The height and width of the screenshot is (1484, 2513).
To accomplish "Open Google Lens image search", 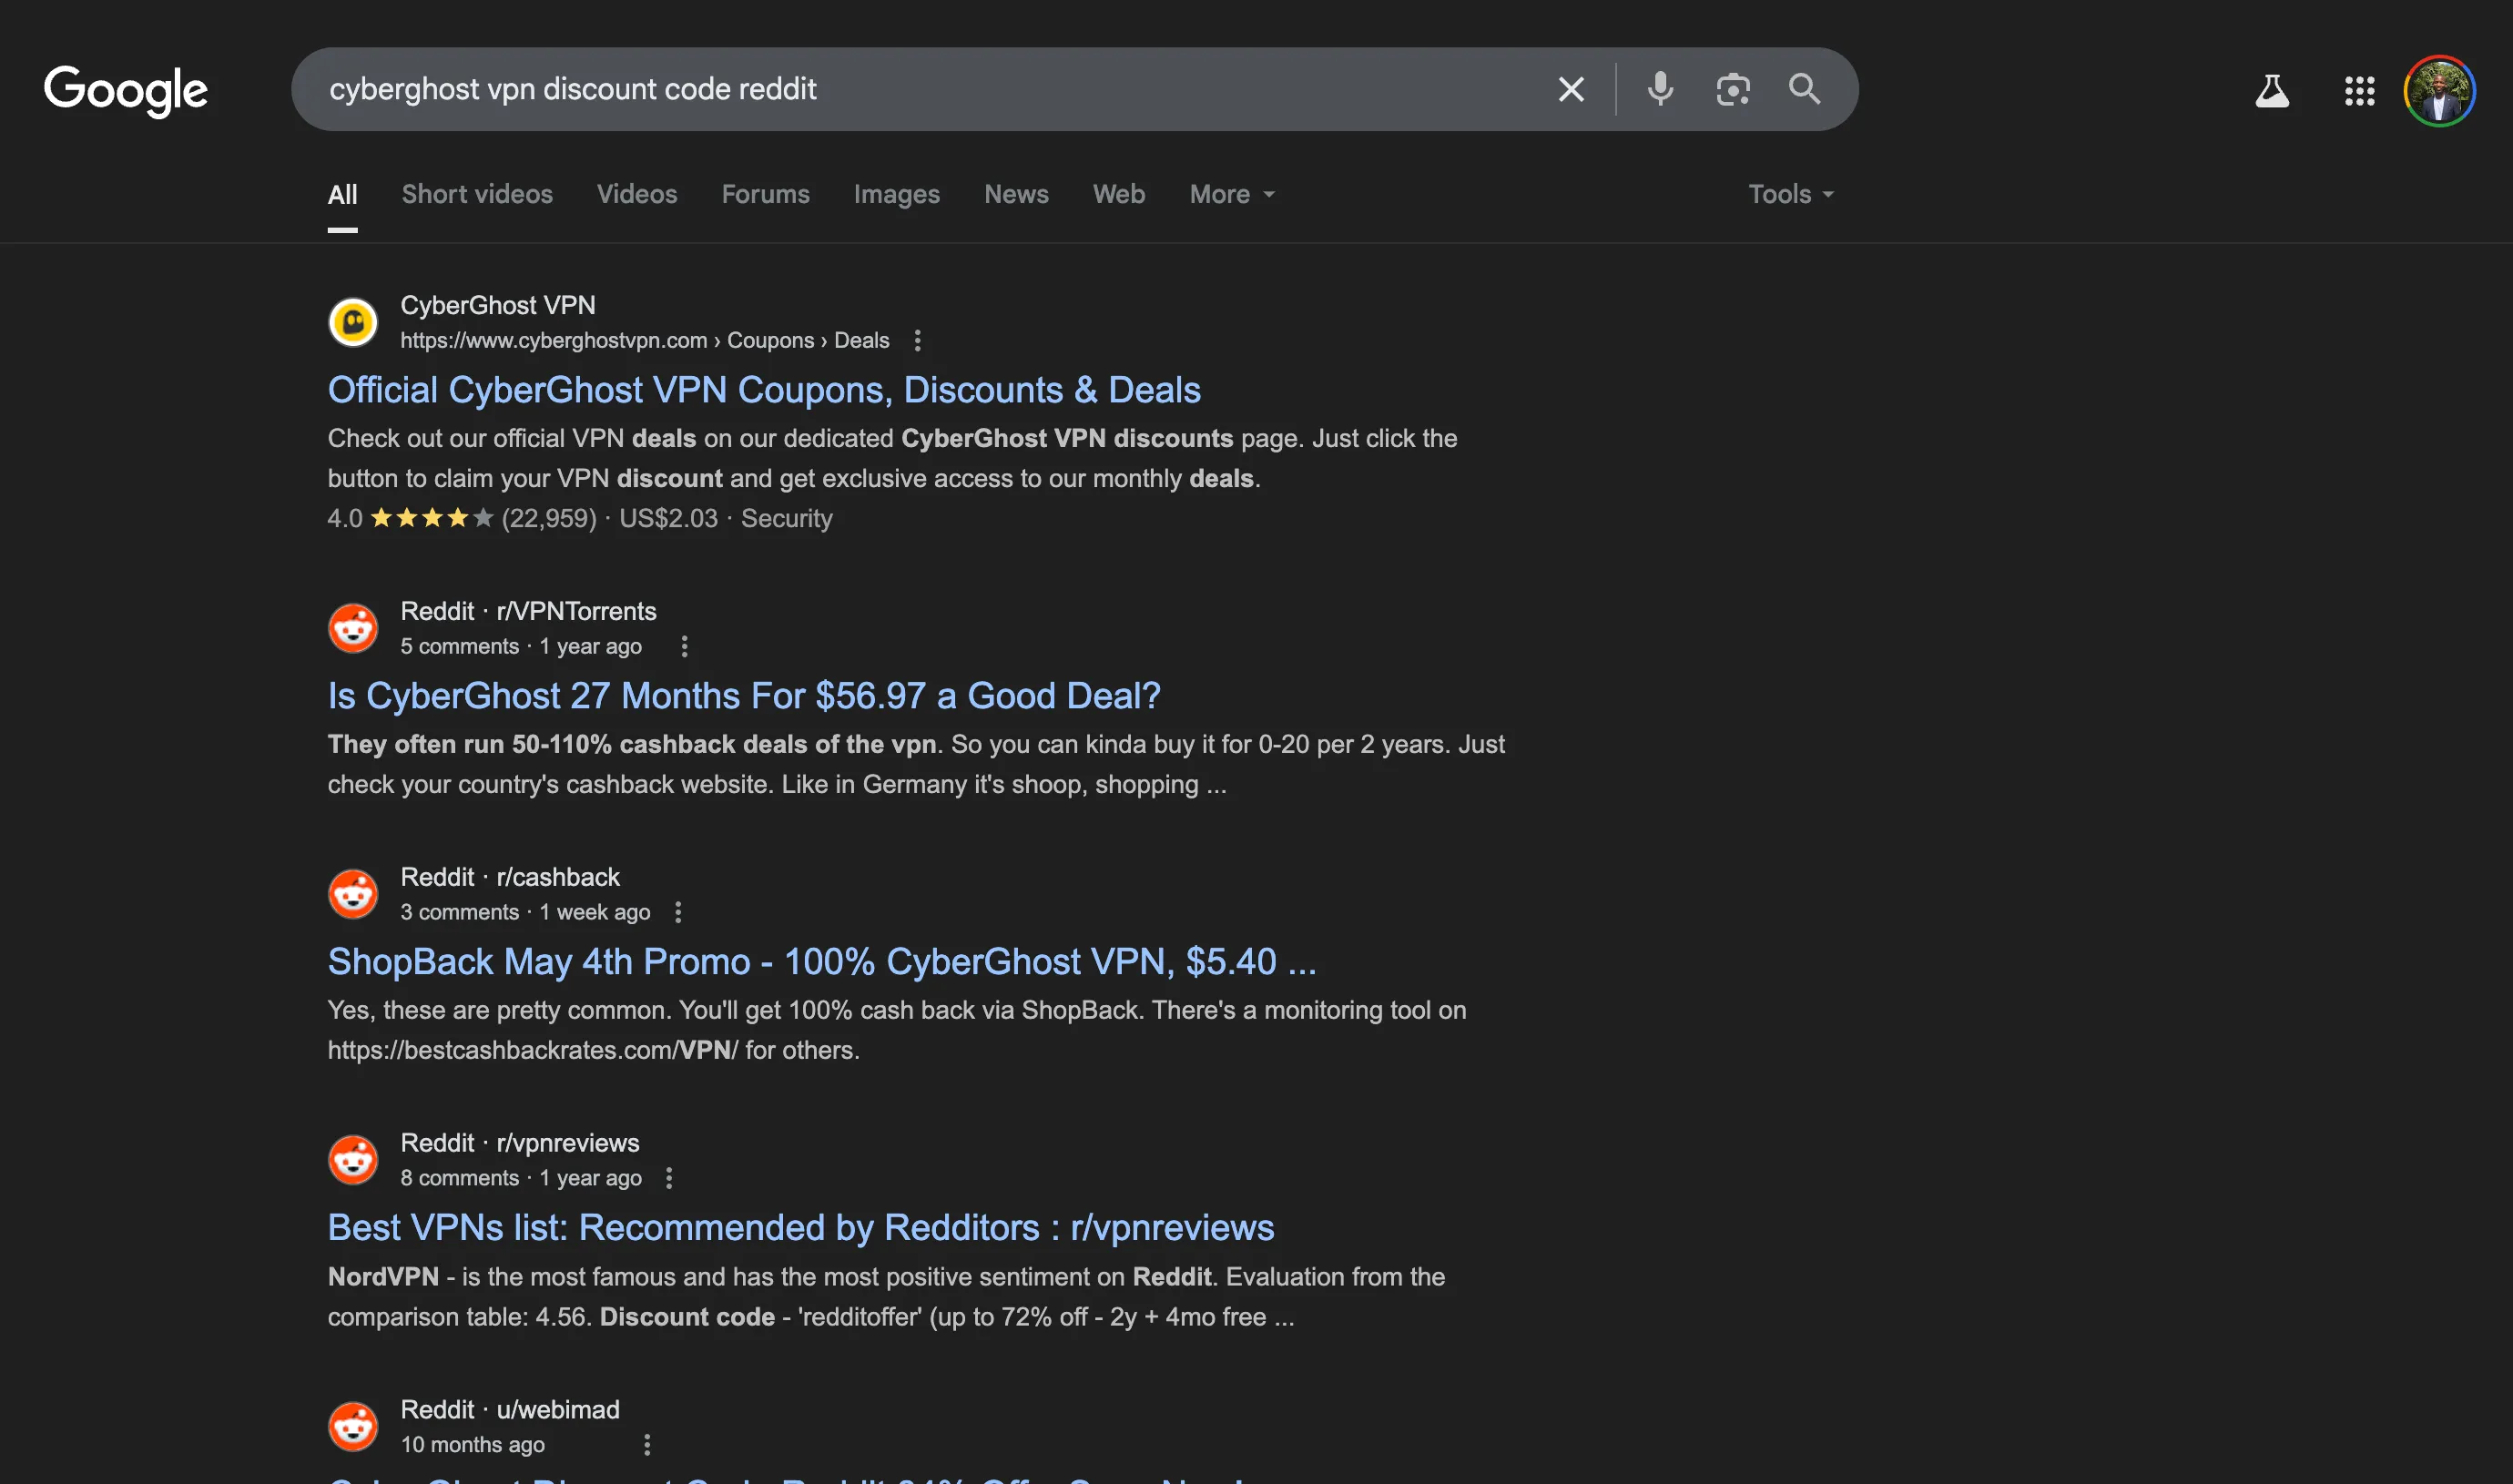I will pos(1733,89).
